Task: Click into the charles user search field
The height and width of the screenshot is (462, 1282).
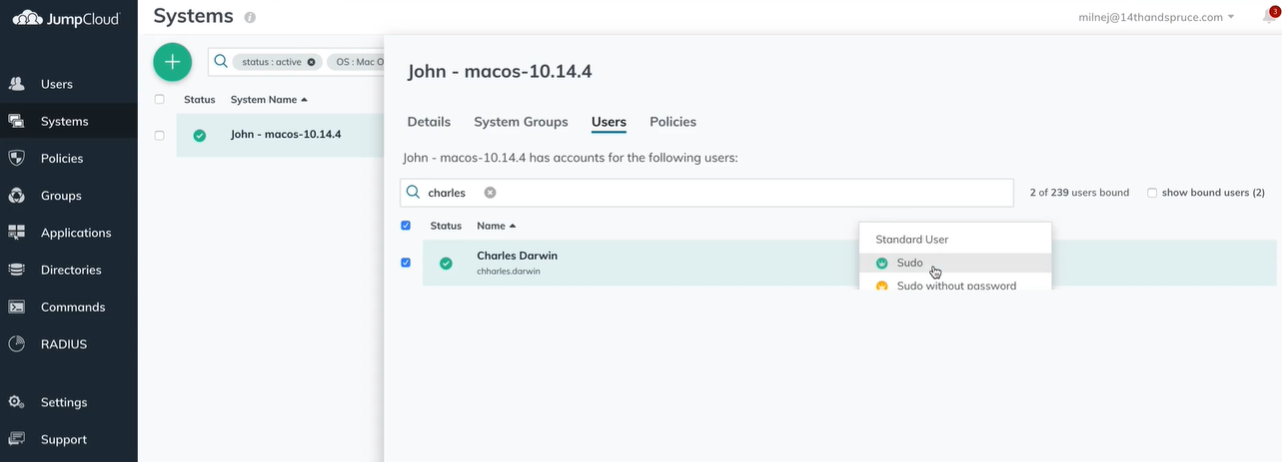Action: (707, 193)
